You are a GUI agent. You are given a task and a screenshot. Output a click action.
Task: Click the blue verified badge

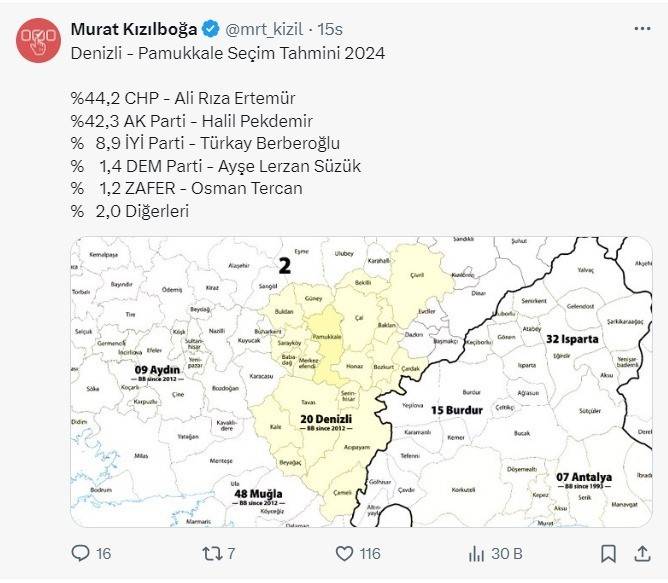point(212,28)
